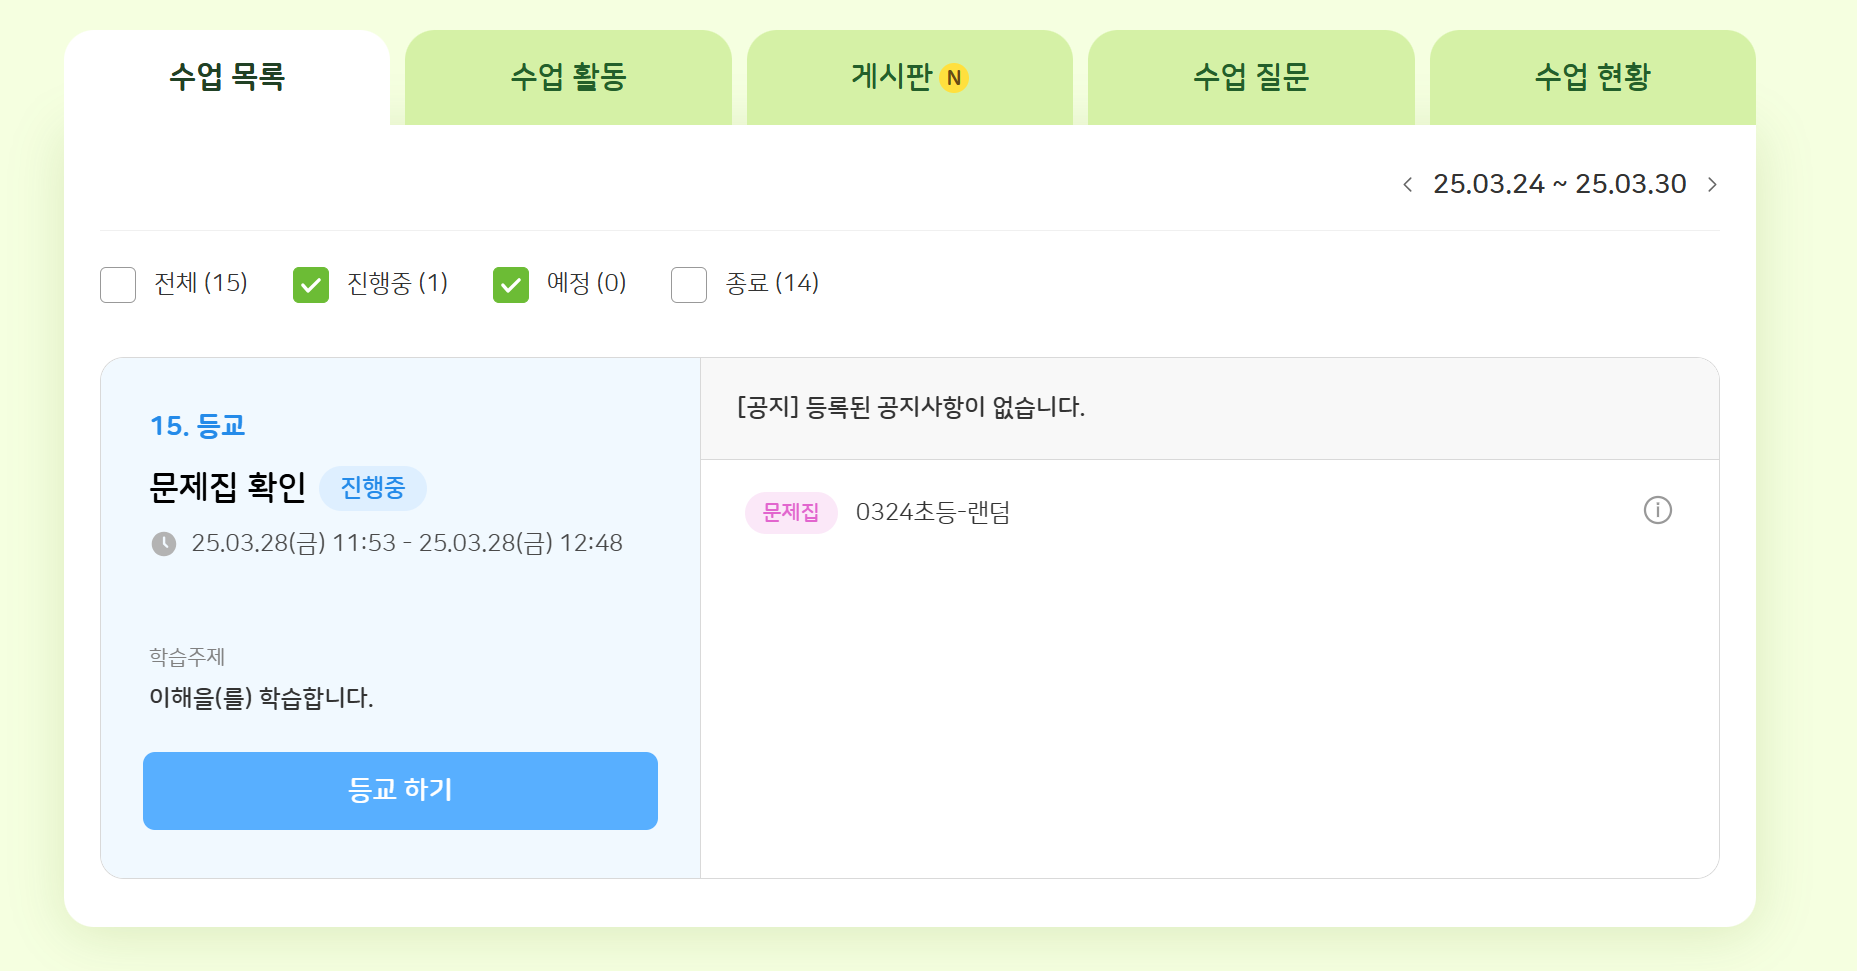Click the 진행중 status badge
This screenshot has width=1857, height=971.
373,488
